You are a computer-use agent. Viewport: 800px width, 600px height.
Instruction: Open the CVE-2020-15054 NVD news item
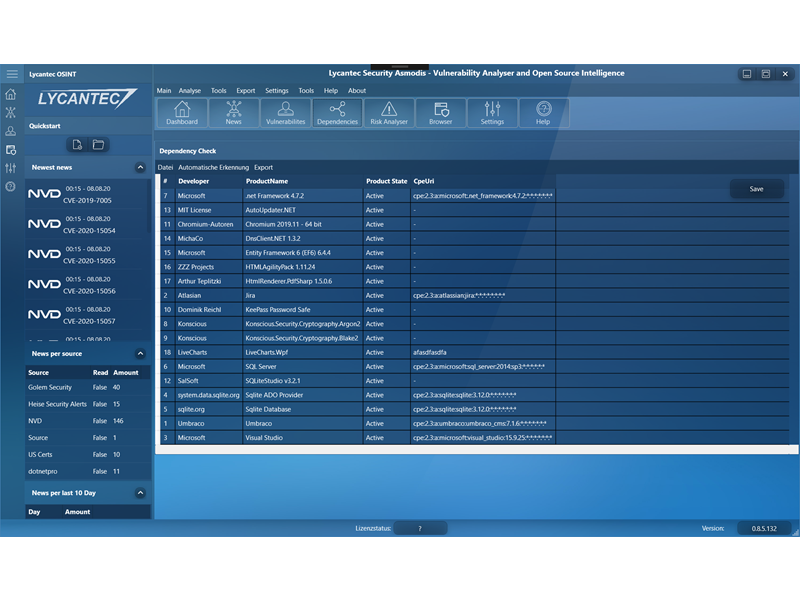tap(87, 224)
